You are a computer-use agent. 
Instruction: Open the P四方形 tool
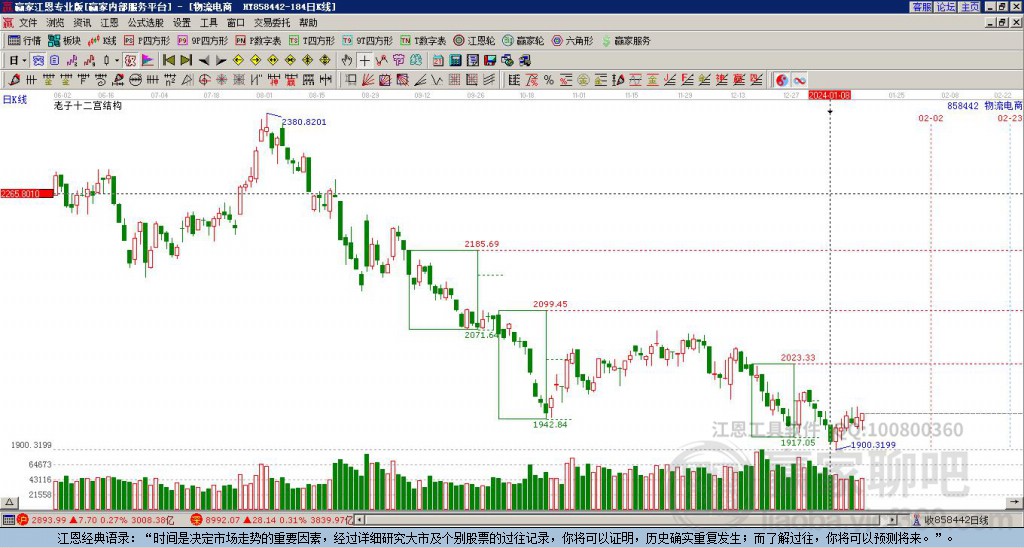(146, 40)
